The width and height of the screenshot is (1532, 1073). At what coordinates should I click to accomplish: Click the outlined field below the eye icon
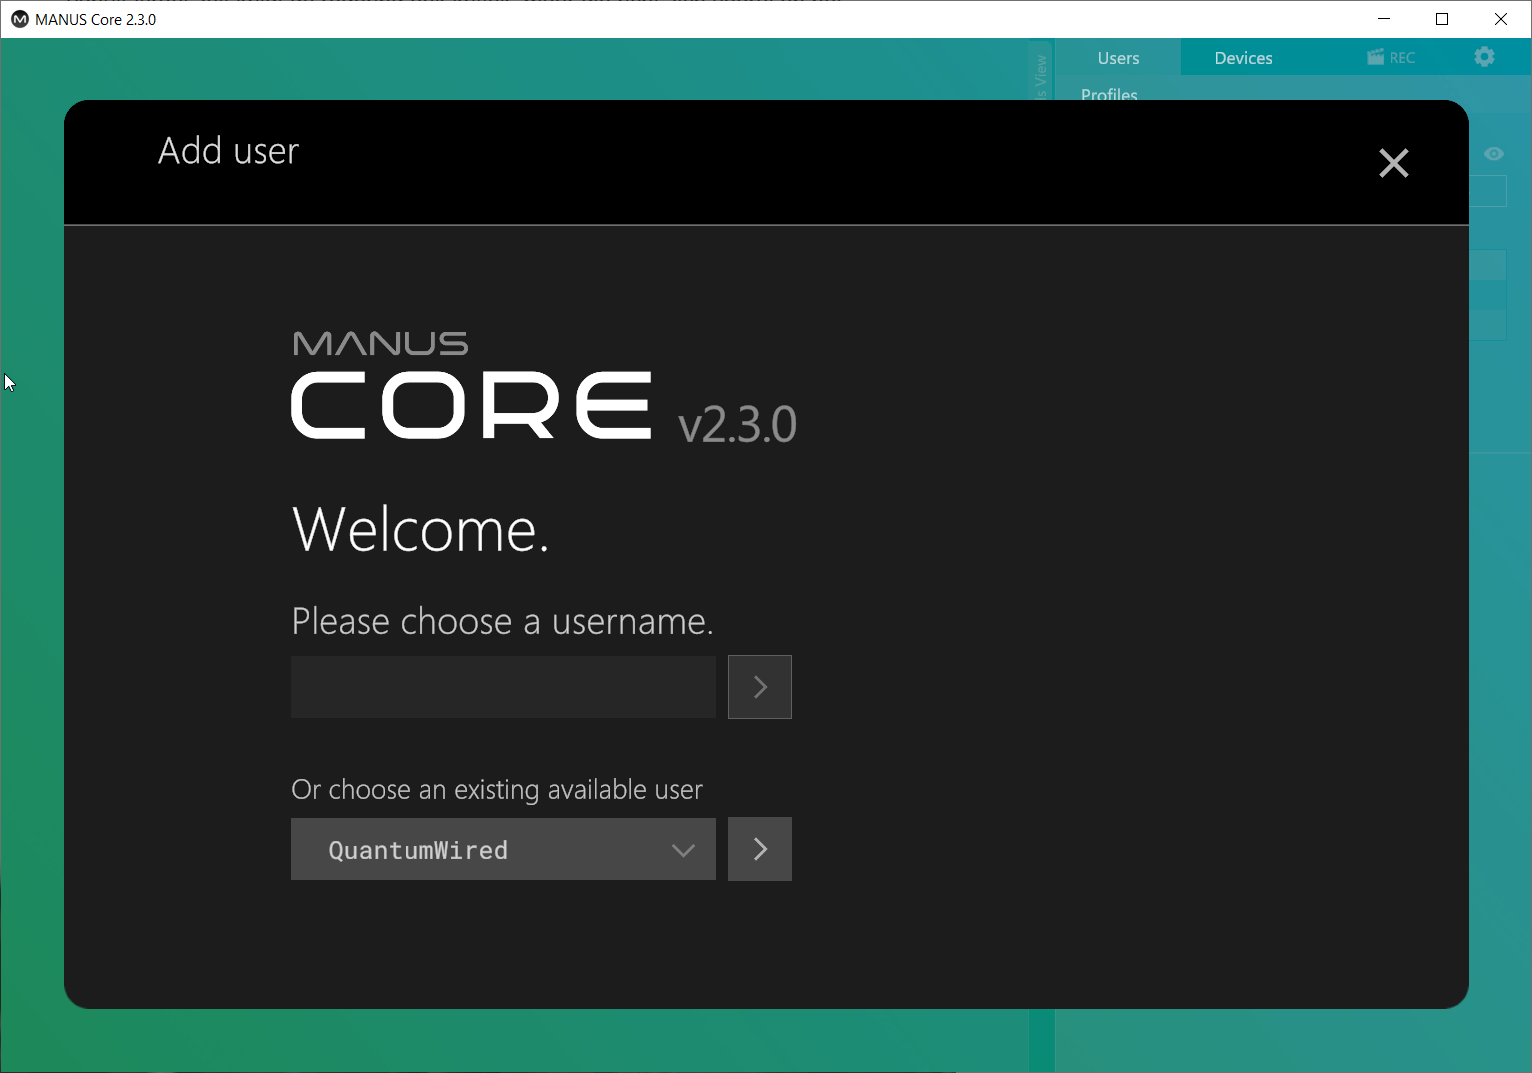(x=1488, y=191)
